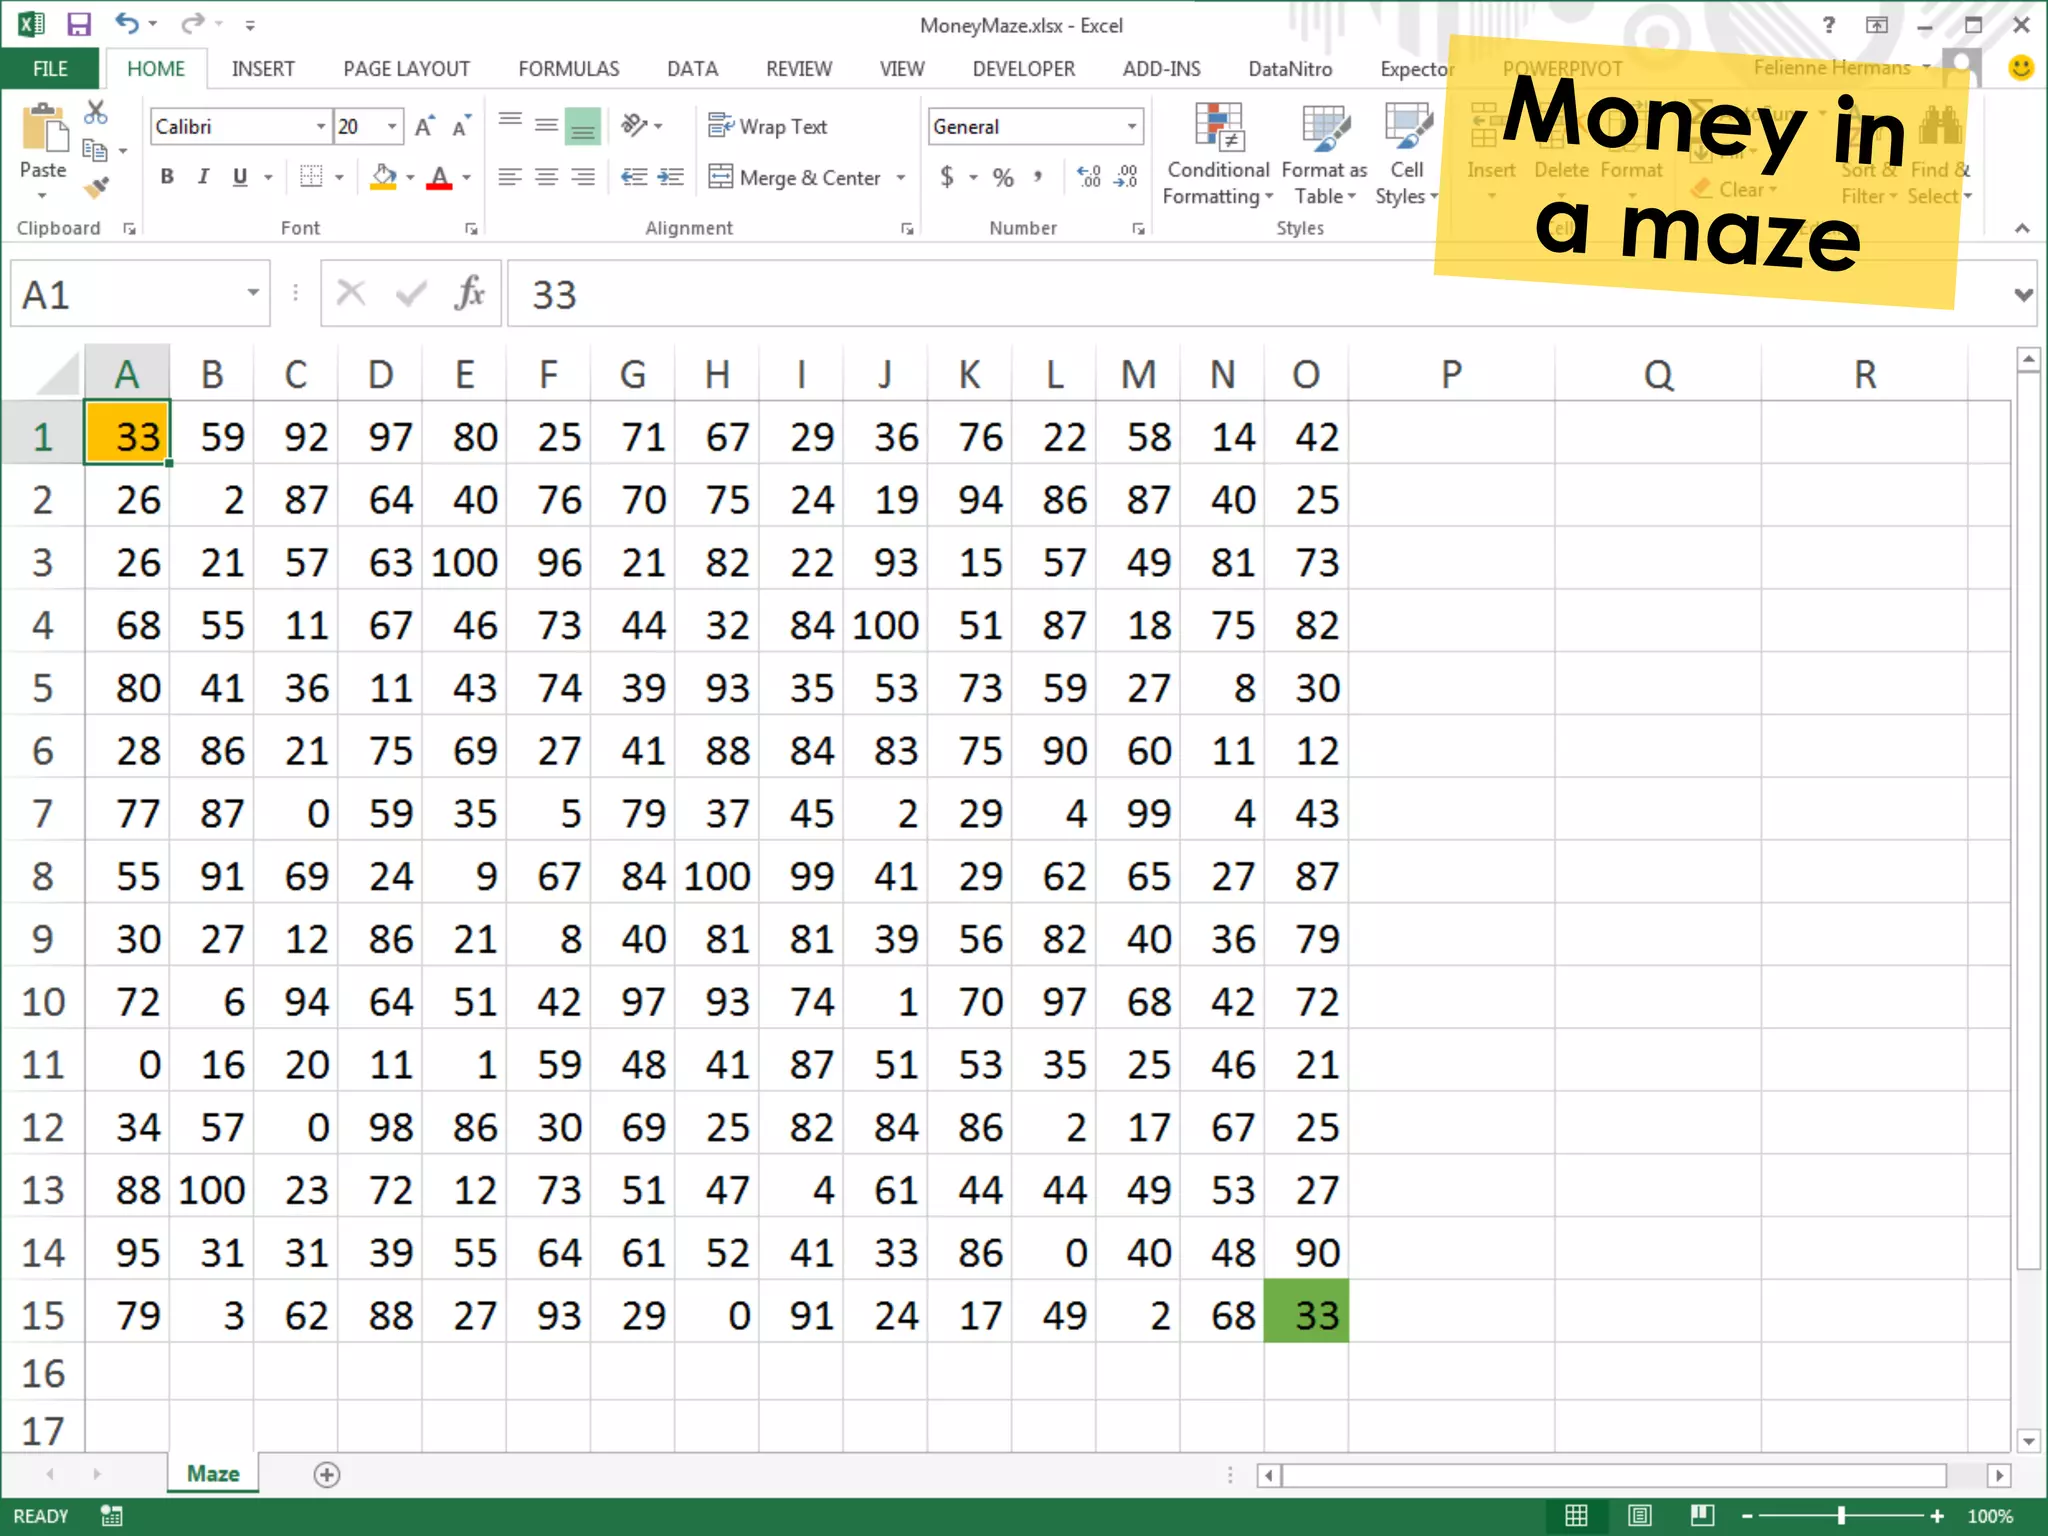The width and height of the screenshot is (2048, 1536).
Task: Toggle Bold formatting
Action: coord(167,177)
